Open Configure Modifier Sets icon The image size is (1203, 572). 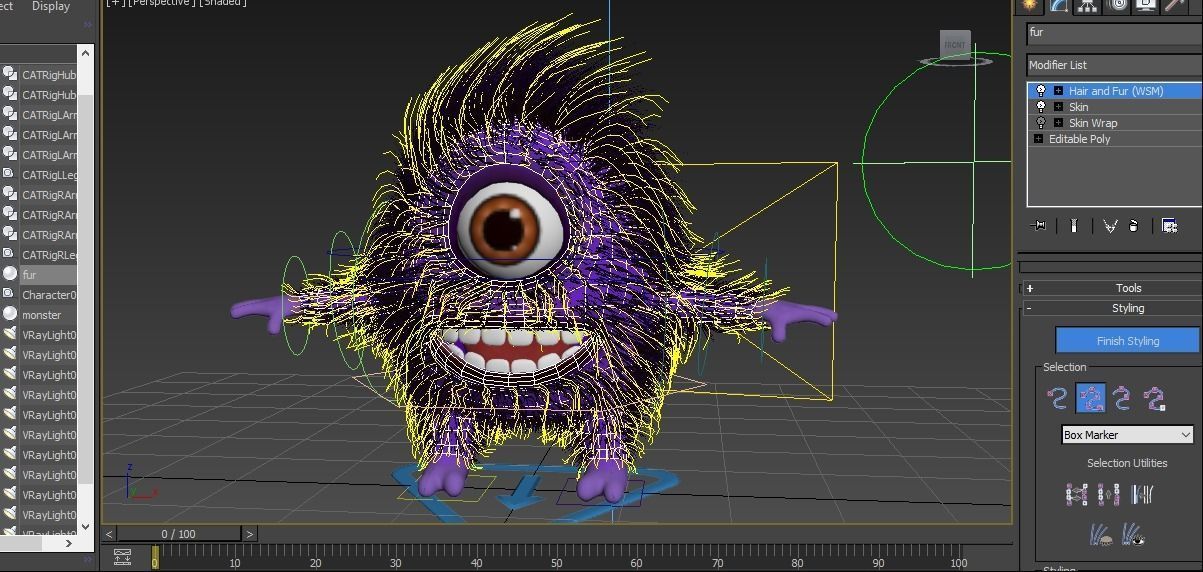[x=1169, y=226]
